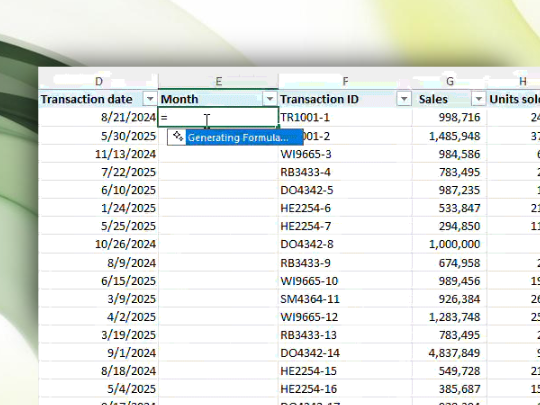The image size is (540, 405).
Task: Open the Transaction ID filter dropdown
Action: click(x=404, y=99)
